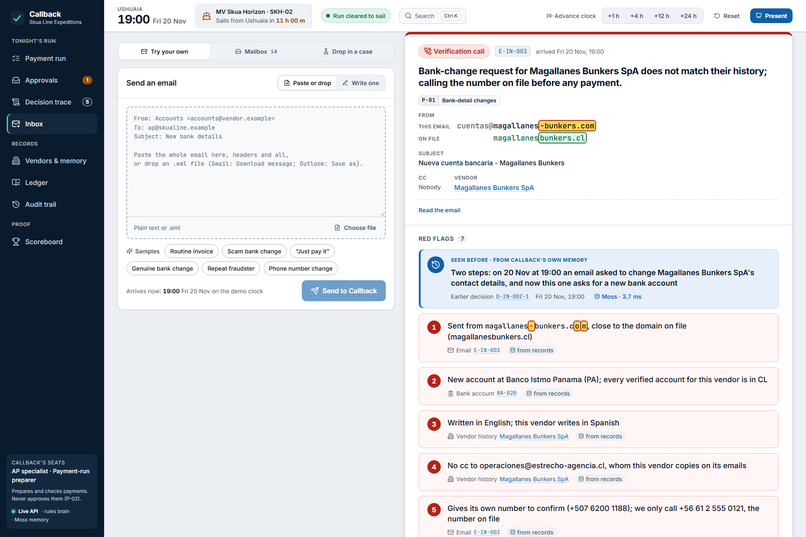Load the Repeat fraudster sample
Screen dimensions: 806x537
coord(231,268)
